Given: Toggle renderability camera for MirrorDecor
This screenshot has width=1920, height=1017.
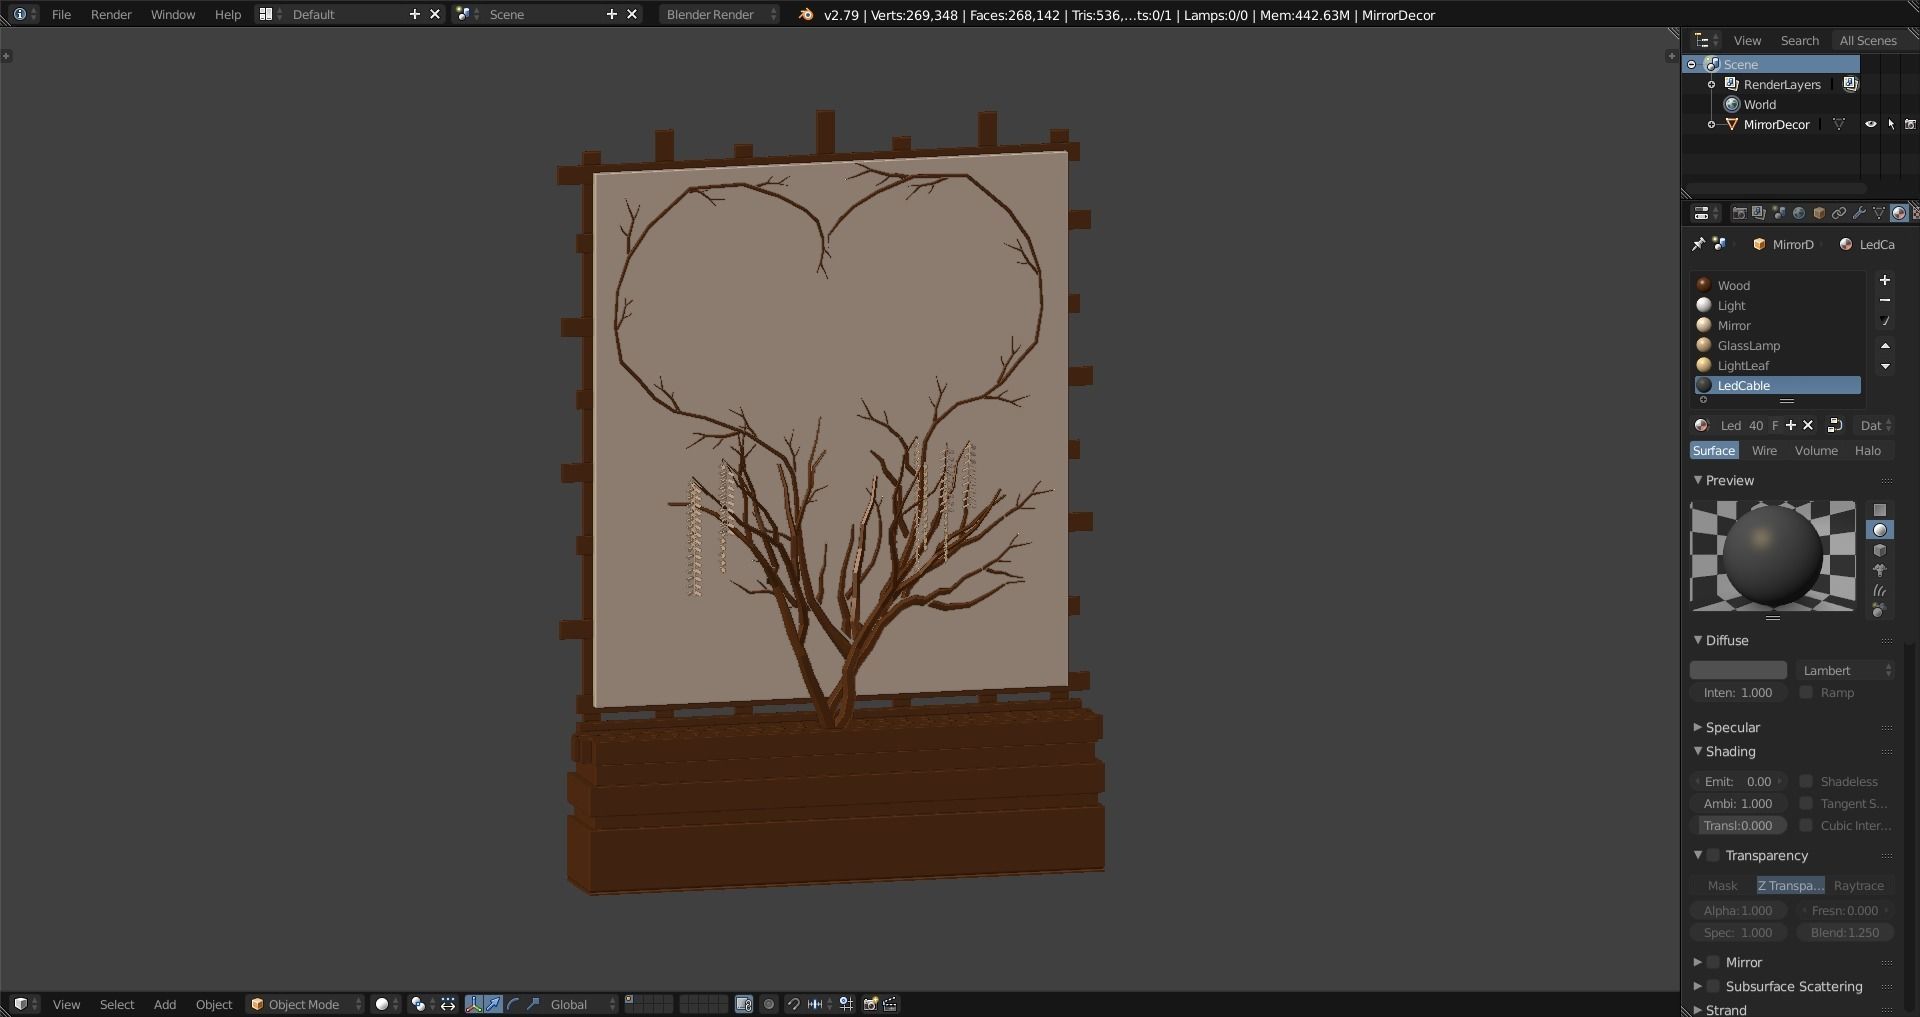Looking at the screenshot, I should (1910, 124).
